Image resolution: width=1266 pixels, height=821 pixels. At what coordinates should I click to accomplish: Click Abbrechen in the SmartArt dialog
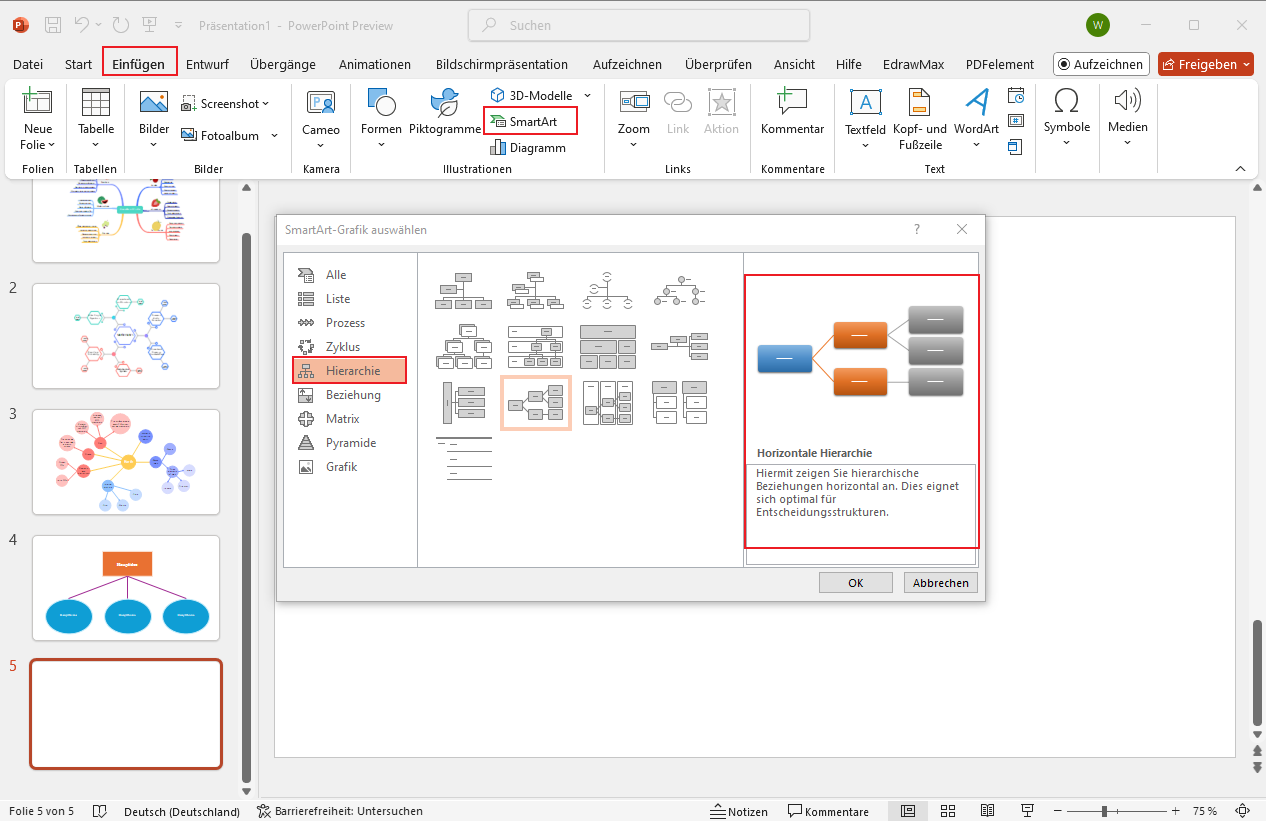click(x=941, y=583)
